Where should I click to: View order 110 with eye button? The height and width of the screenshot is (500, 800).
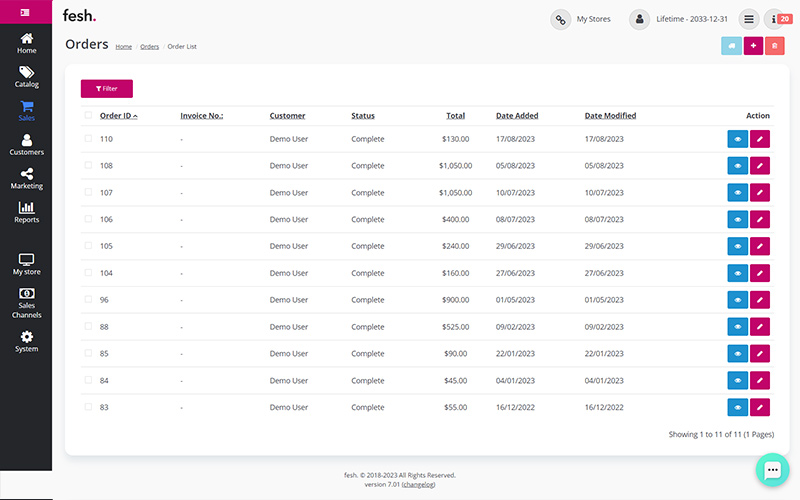(737, 139)
